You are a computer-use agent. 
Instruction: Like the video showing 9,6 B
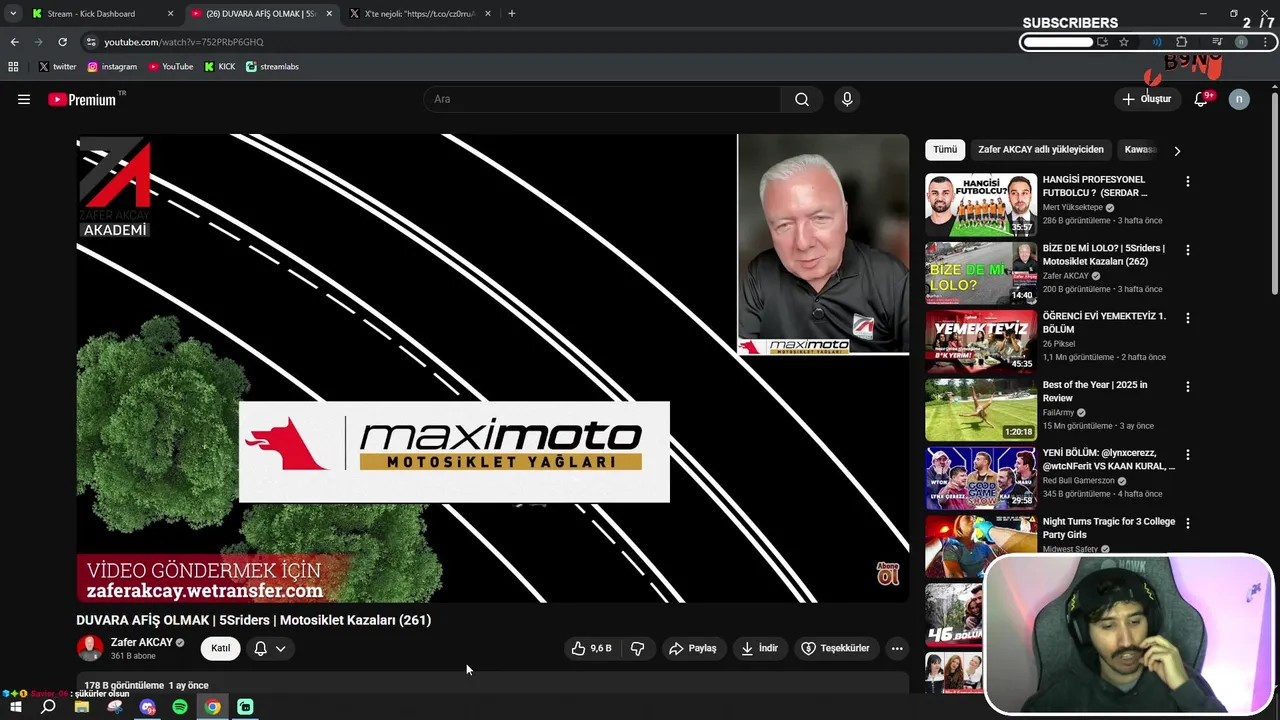[x=591, y=648]
